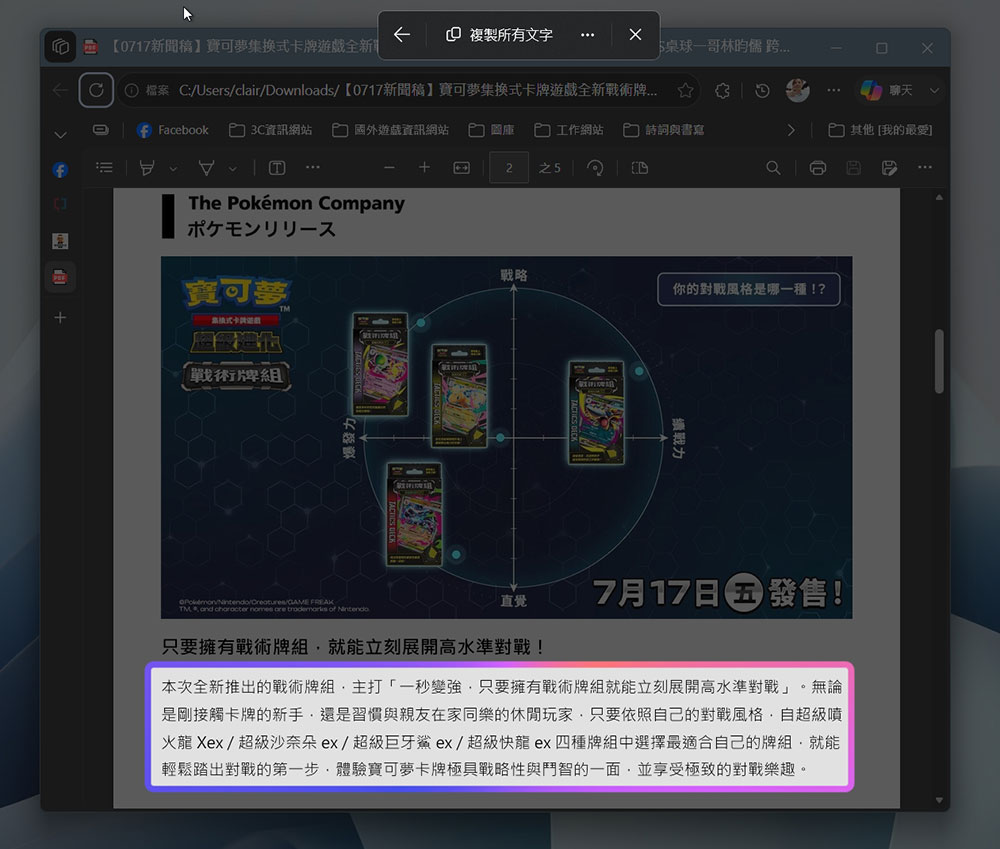Click the 複製所有文字 copy all text button
This screenshot has height=849, width=1000.
click(x=499, y=34)
